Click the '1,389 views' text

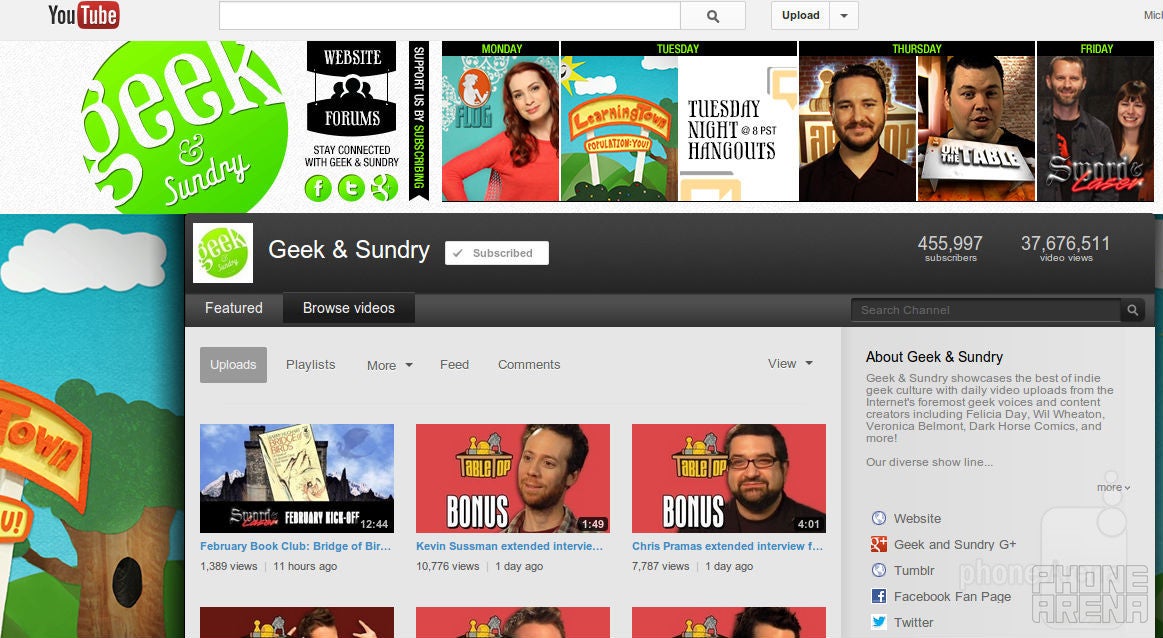pos(228,566)
